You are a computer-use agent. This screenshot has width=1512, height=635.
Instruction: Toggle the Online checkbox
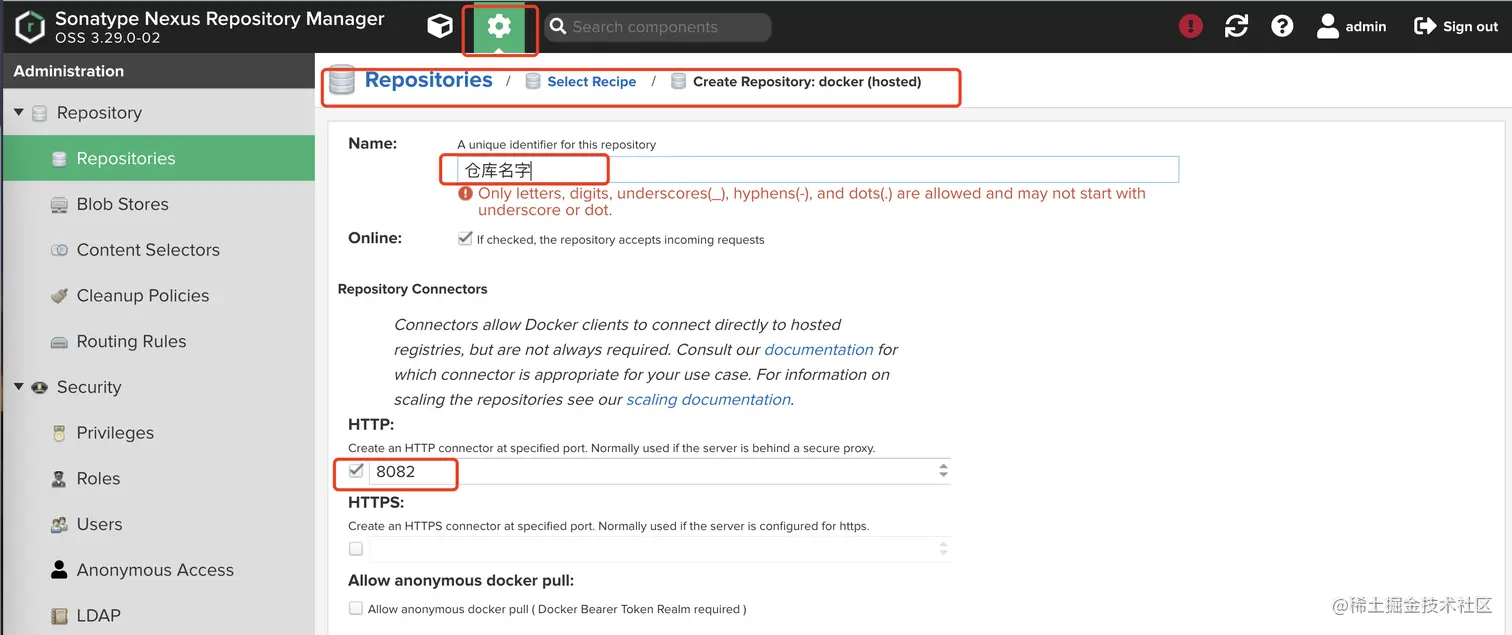coord(465,239)
